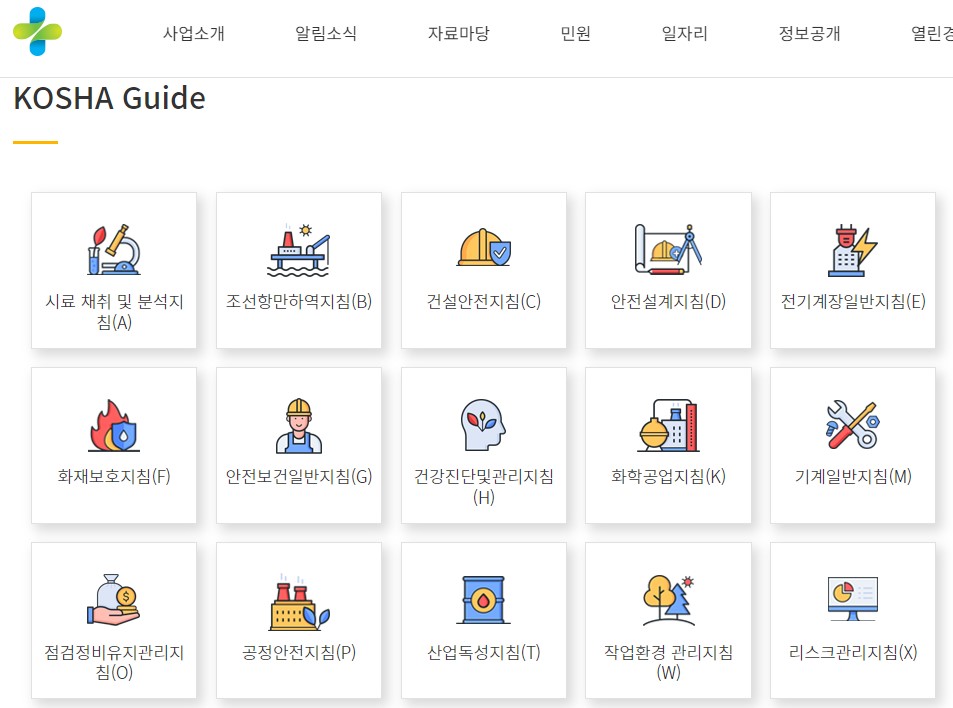Click the blueprint compass icon for guide D
This screenshot has width=953, height=708.
click(x=668, y=249)
